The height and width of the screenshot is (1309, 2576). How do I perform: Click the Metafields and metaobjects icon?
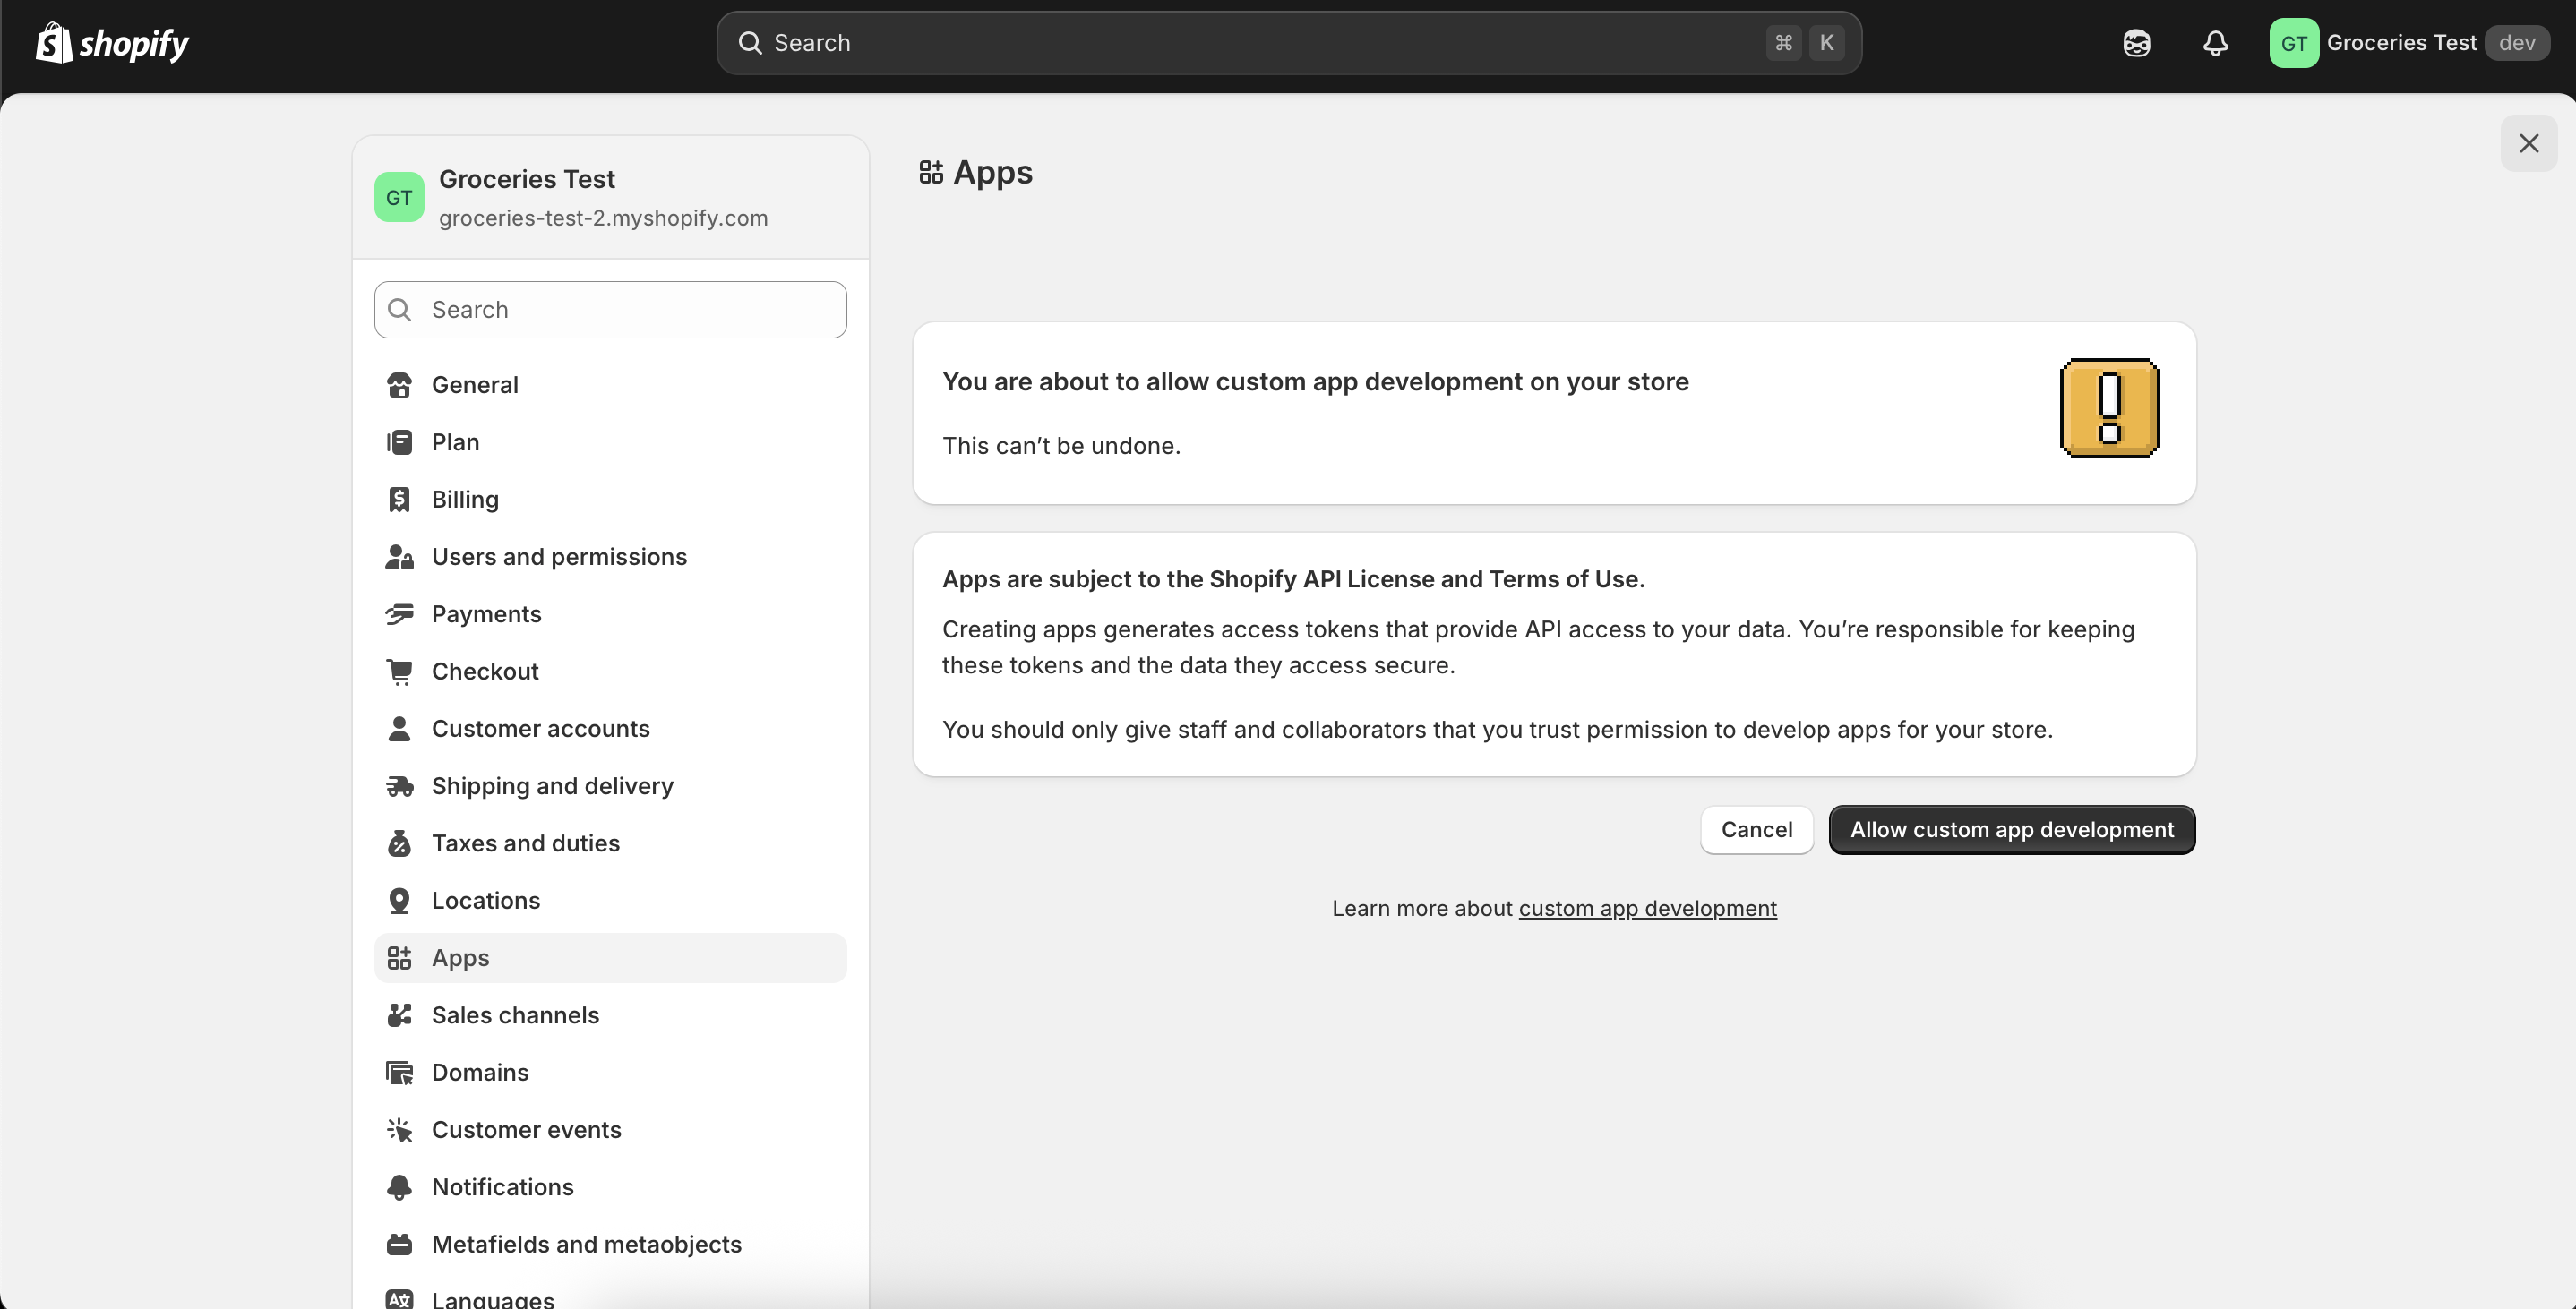coord(399,1243)
